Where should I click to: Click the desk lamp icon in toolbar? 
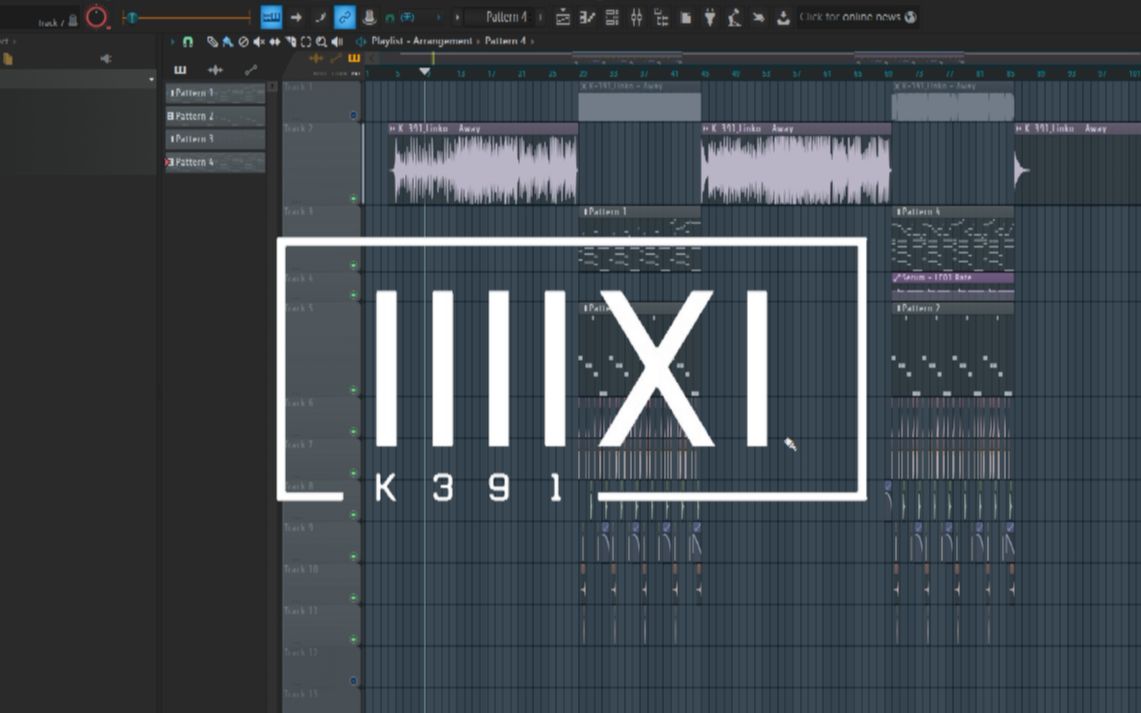734,17
